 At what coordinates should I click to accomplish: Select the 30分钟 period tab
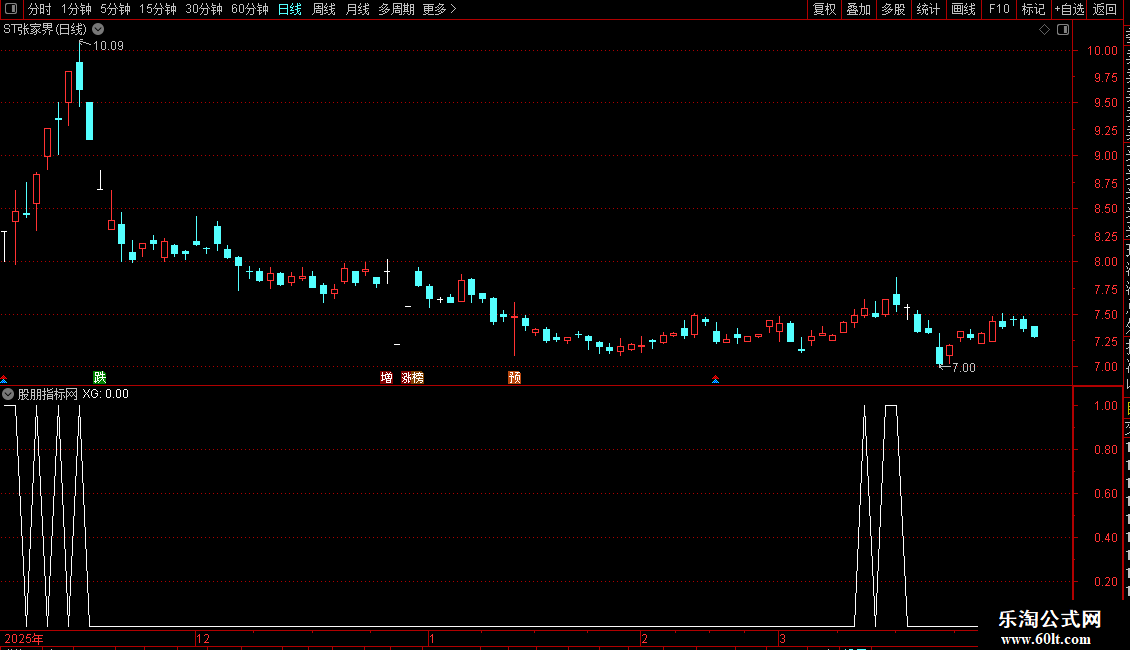[x=204, y=9]
